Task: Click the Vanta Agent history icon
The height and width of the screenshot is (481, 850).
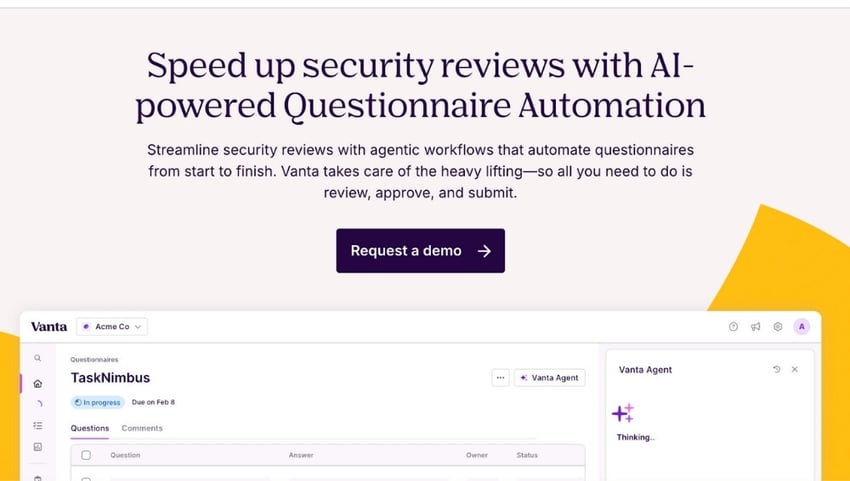Action: point(777,370)
